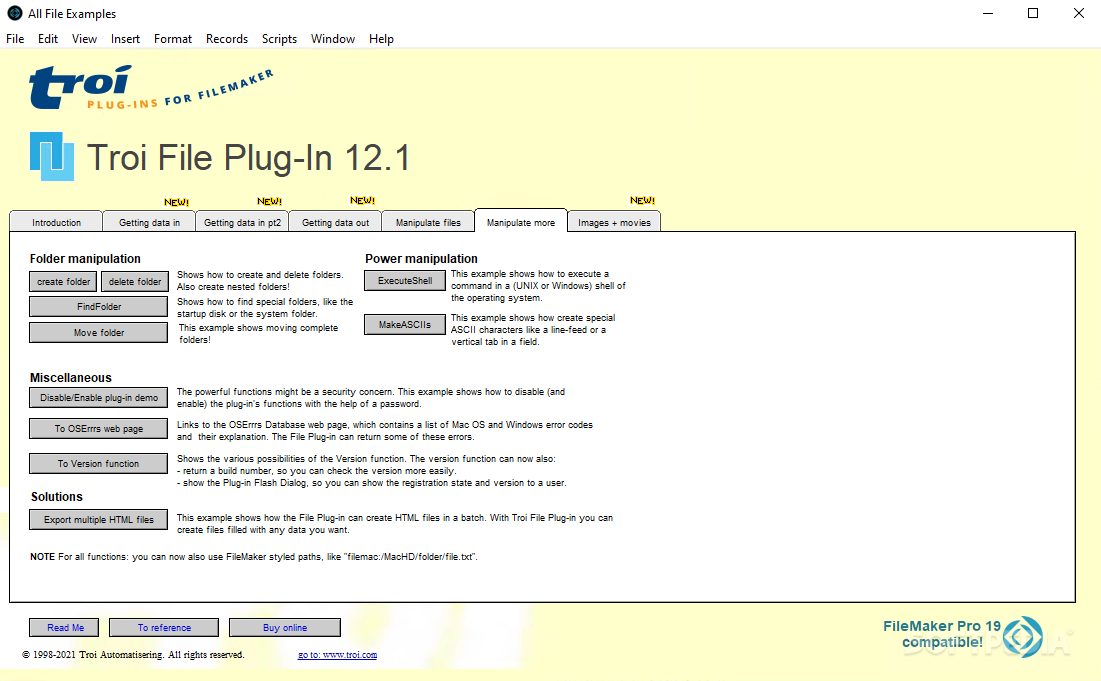The height and width of the screenshot is (681, 1101).
Task: Click the Miscellaneous heading
Action: [x=70, y=378]
